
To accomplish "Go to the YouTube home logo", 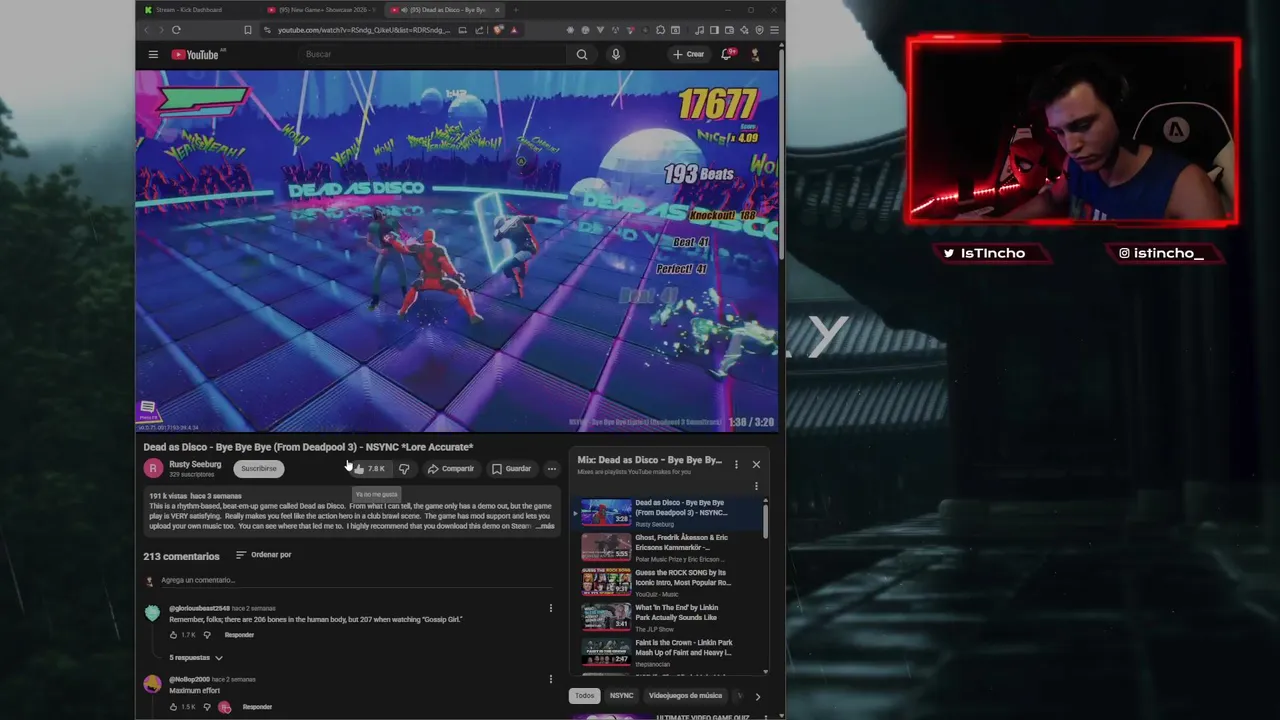I will (195, 54).
